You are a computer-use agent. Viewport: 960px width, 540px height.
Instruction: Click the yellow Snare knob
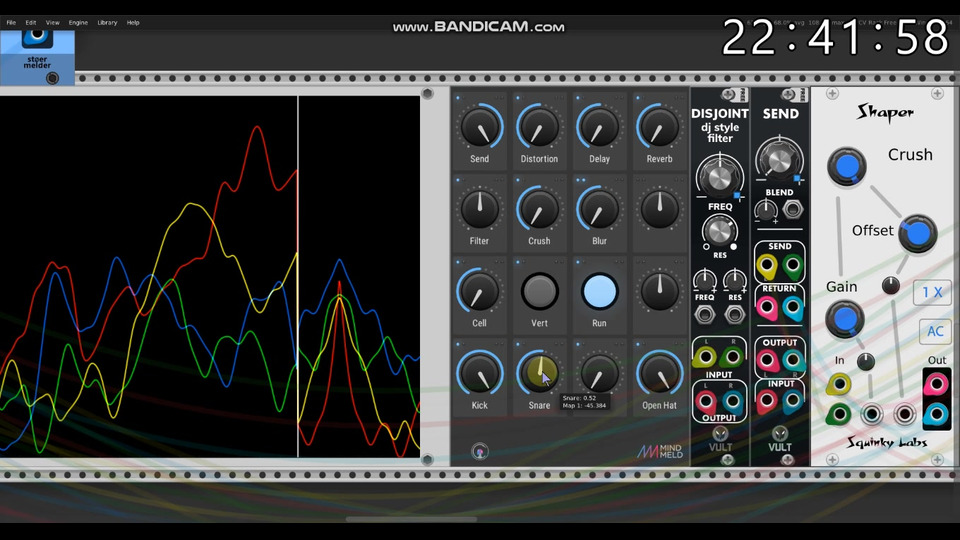(x=539, y=373)
